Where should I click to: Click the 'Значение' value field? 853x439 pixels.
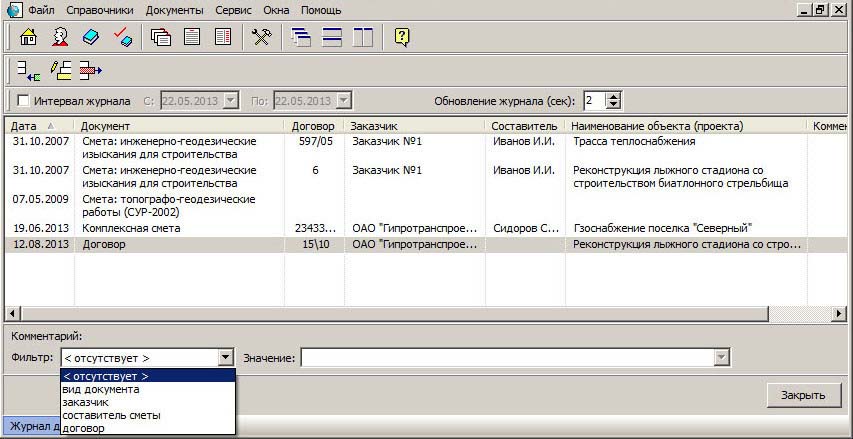(508, 358)
